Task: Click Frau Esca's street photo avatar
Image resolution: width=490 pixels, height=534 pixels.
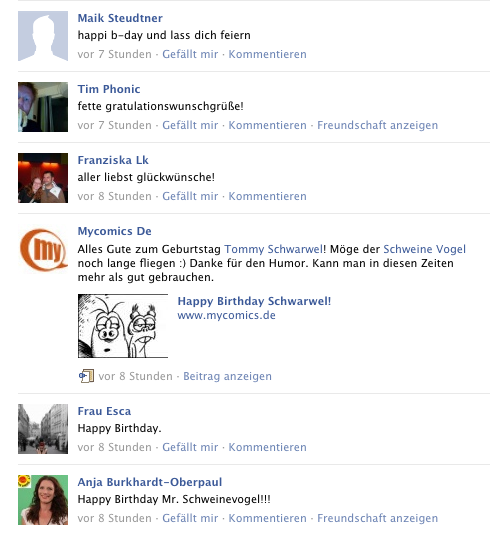Action: tap(43, 429)
